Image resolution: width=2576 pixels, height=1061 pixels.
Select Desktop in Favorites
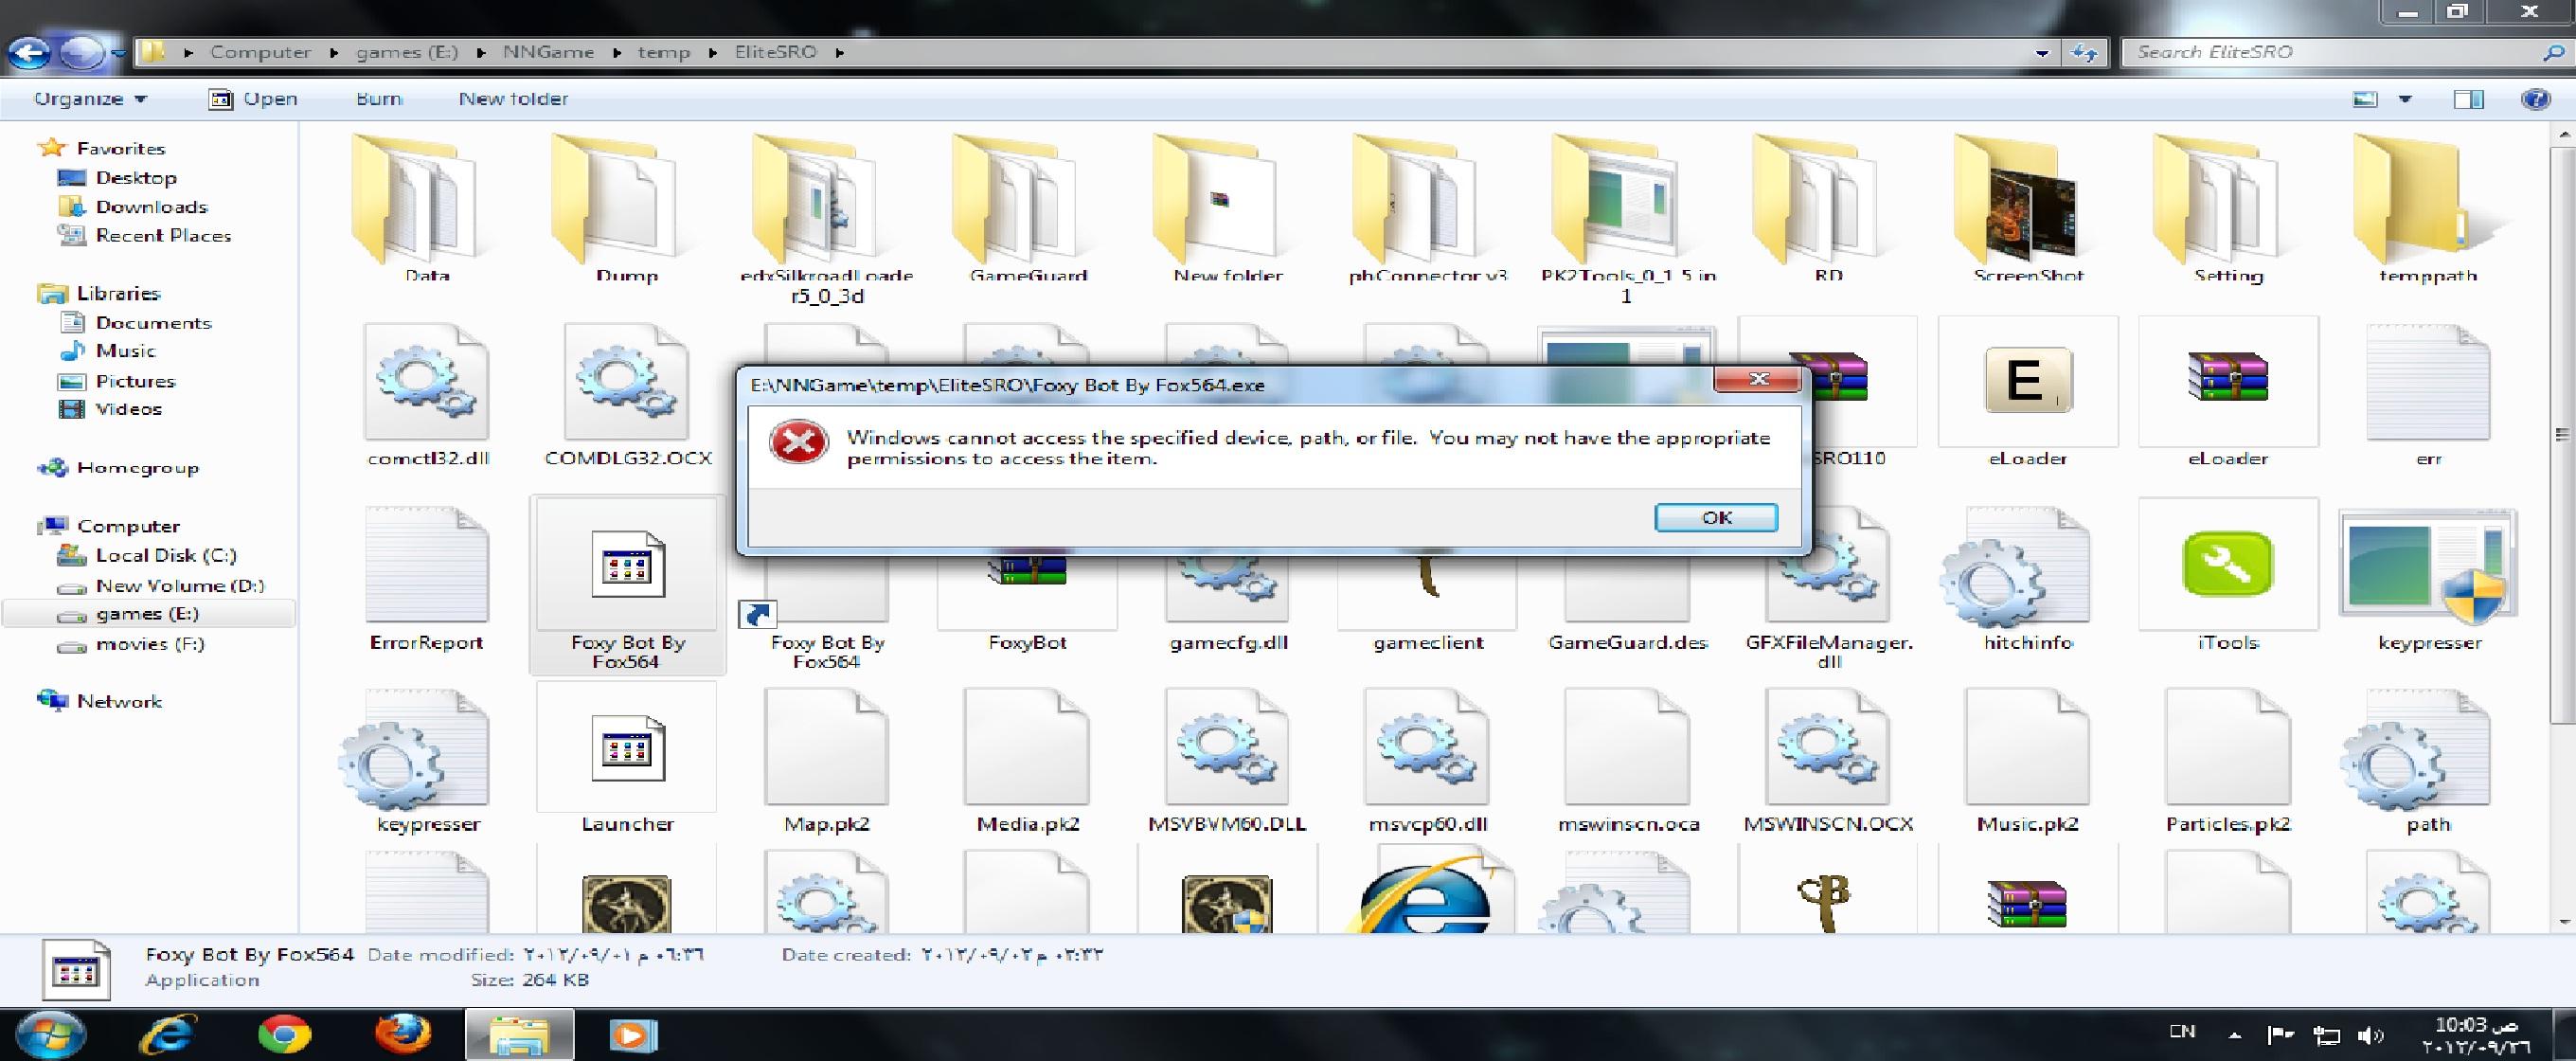point(136,178)
